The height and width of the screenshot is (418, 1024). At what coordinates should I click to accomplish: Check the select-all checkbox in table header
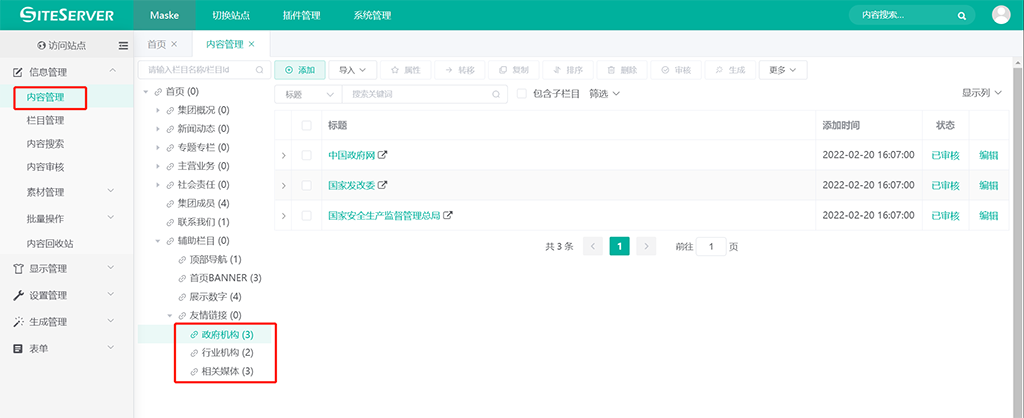click(x=306, y=125)
